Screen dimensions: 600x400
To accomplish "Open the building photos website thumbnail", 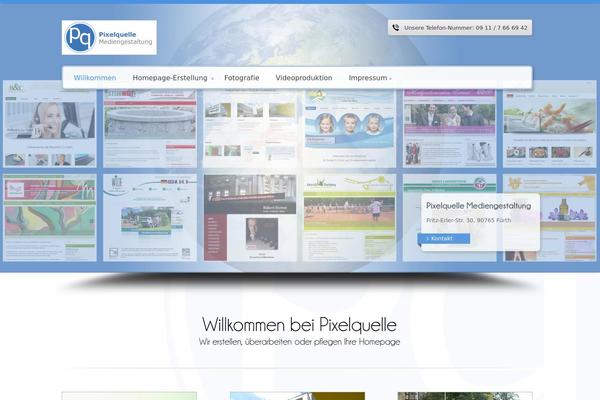I will pyautogui.click(x=250, y=129).
